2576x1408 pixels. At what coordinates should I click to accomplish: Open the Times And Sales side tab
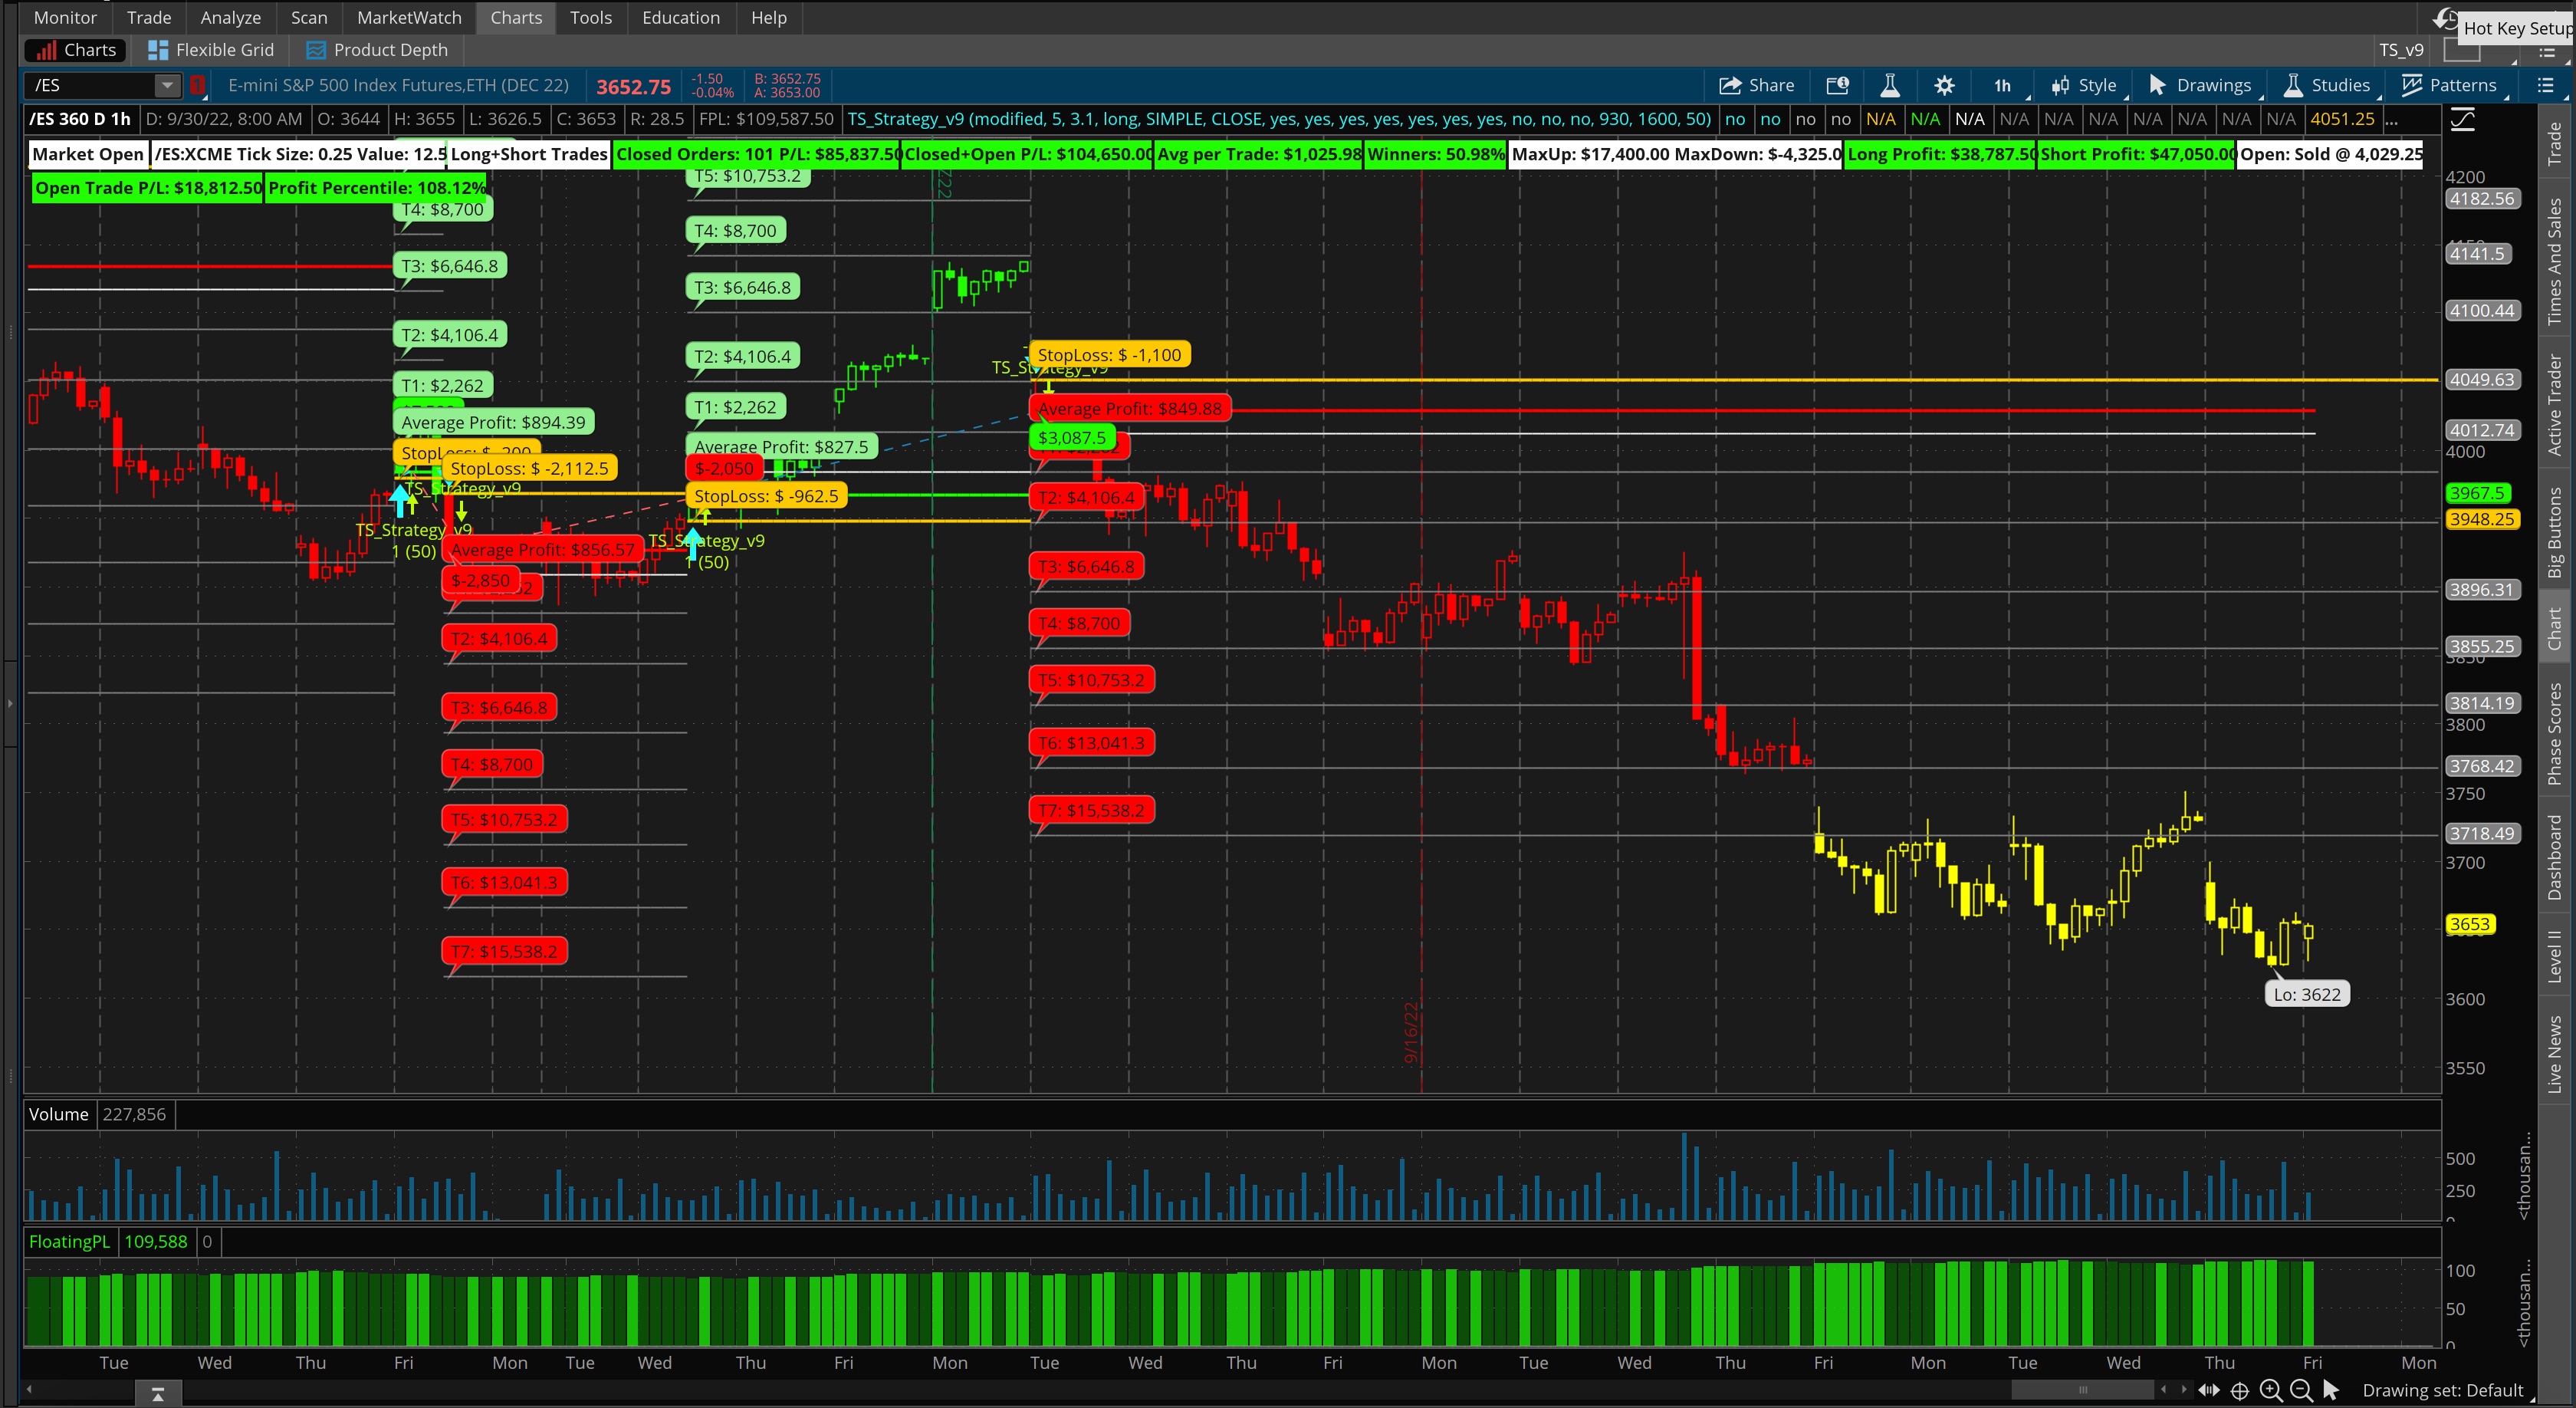point(2554,261)
